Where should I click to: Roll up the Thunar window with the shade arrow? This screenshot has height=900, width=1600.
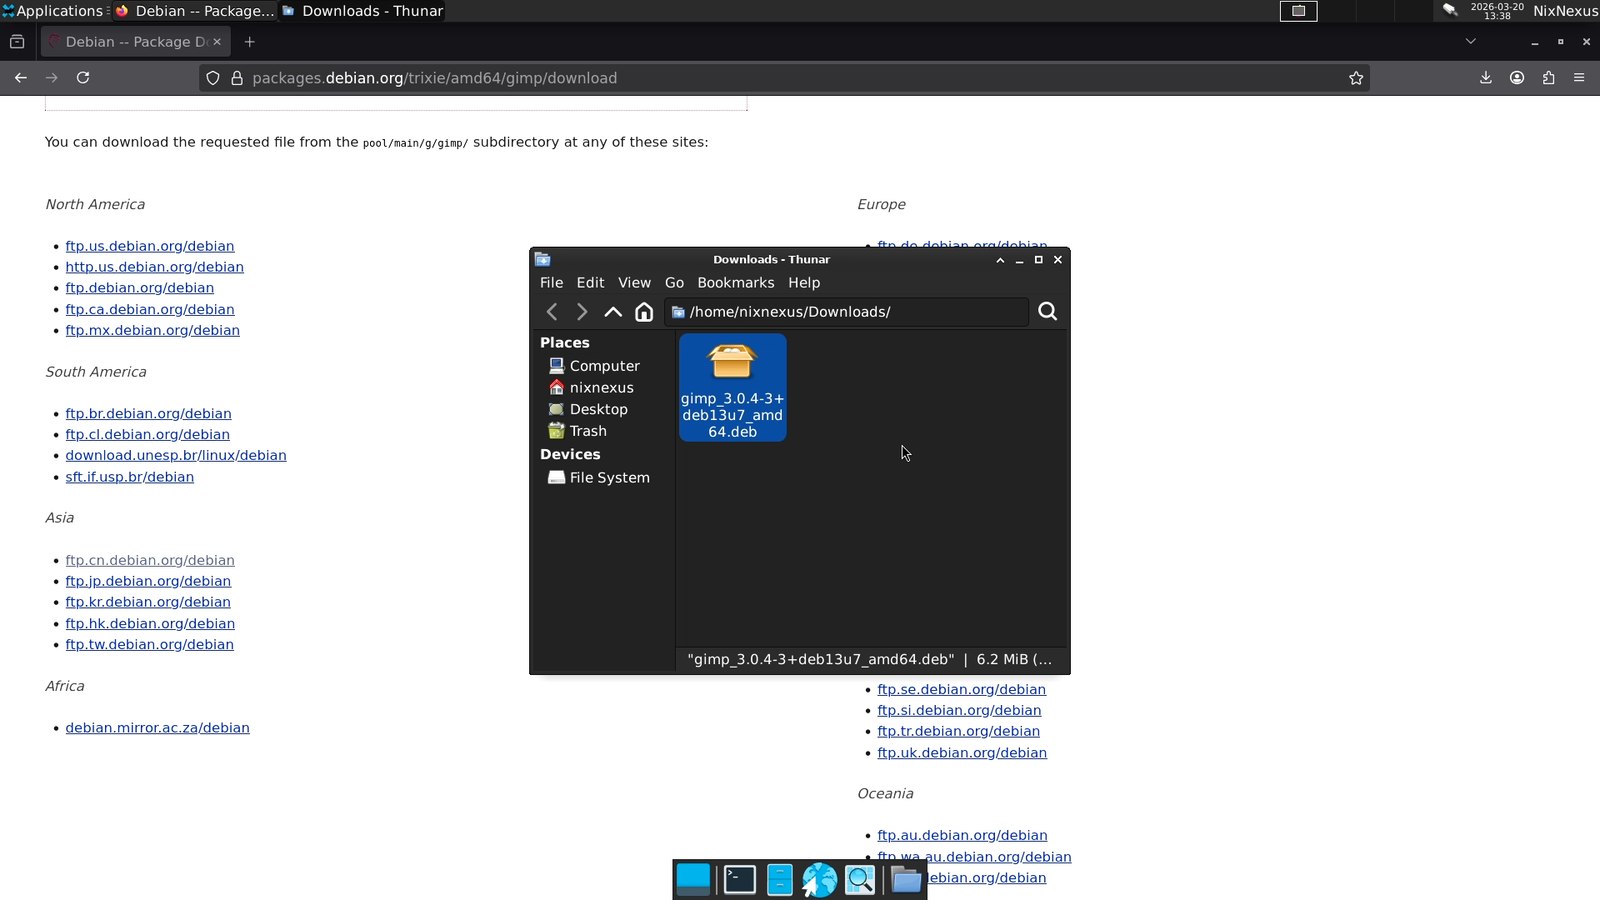[1000, 260]
